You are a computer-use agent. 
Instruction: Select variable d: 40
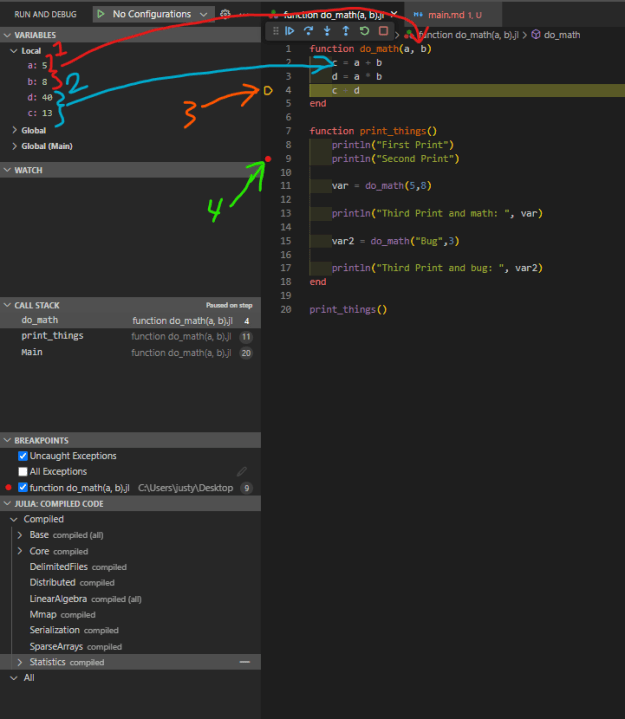tap(40, 97)
